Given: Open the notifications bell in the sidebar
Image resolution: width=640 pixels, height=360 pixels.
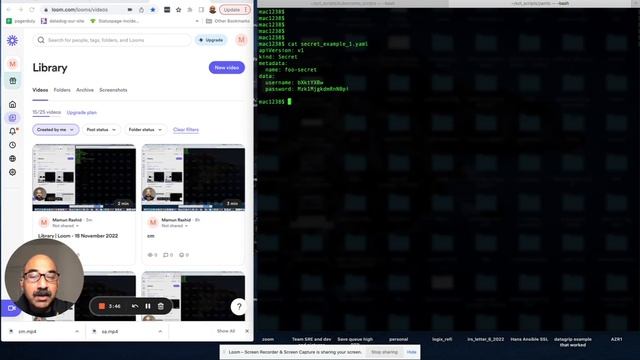Looking at the screenshot, I should [x=13, y=131].
